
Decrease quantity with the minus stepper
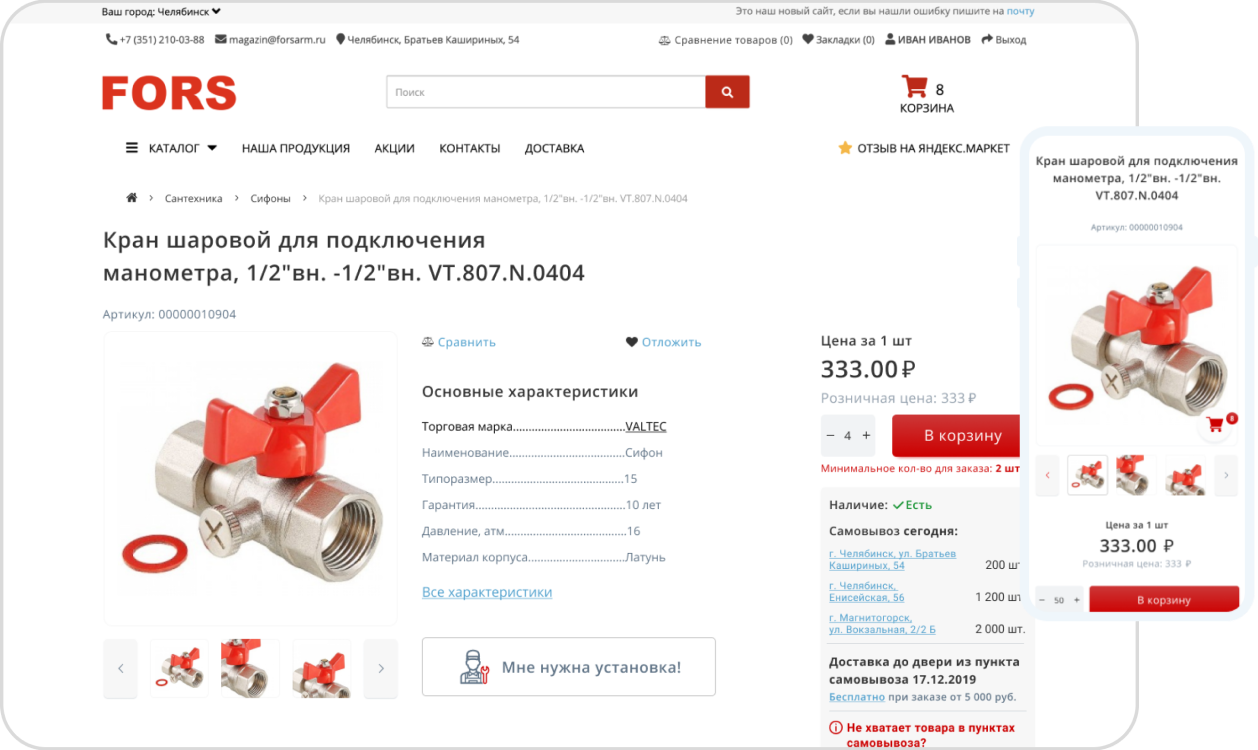coord(830,436)
